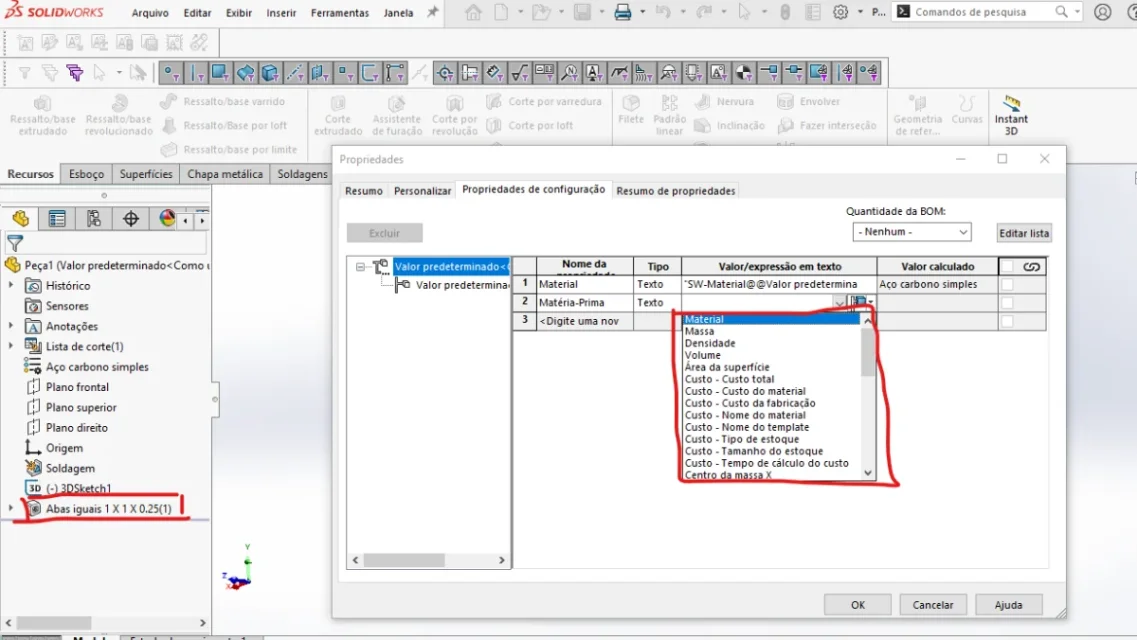Click the filter funnel icon in tree
The height and width of the screenshot is (640, 1137).
click(x=15, y=243)
